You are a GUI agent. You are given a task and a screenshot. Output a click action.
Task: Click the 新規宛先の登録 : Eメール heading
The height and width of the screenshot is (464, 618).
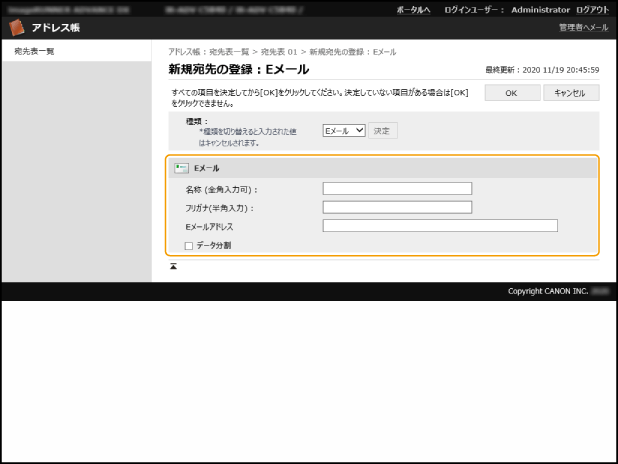[238, 70]
